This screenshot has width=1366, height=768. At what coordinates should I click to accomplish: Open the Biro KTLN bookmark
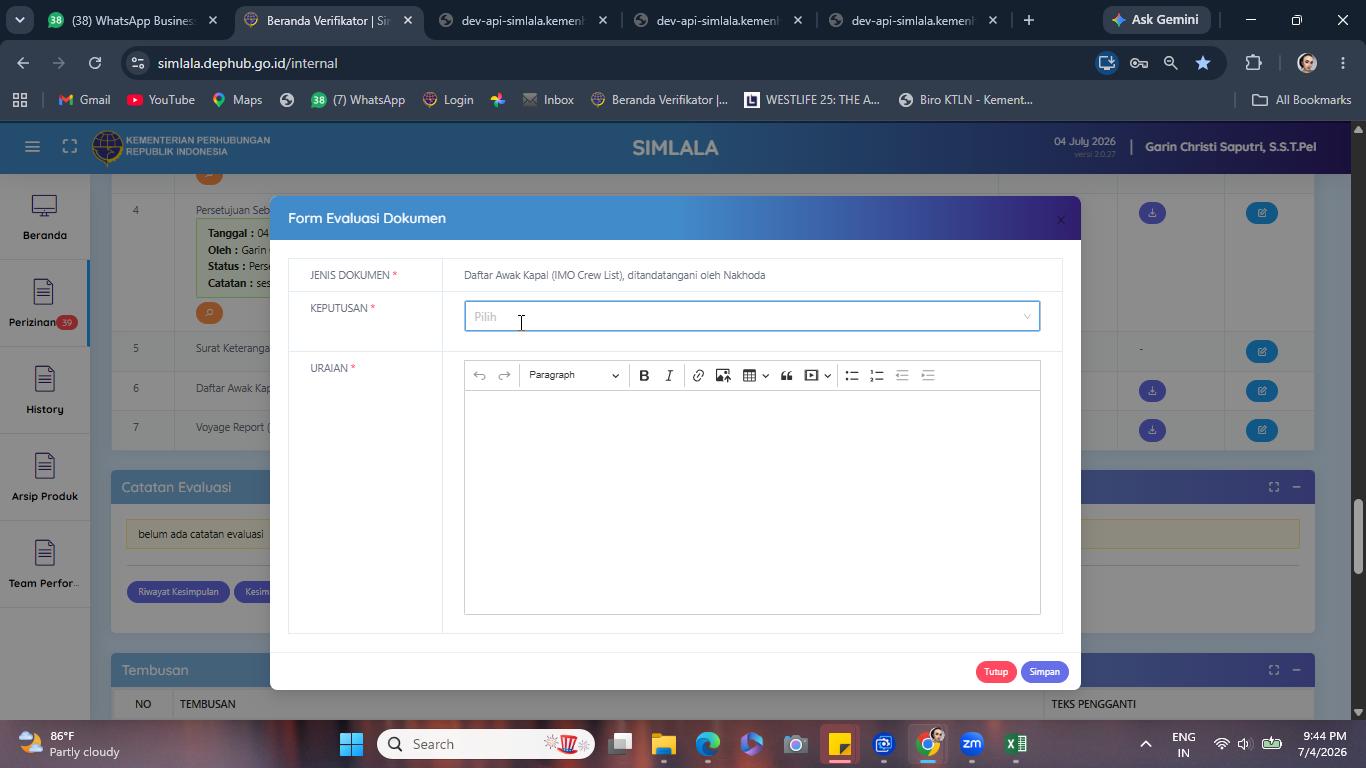[965, 100]
